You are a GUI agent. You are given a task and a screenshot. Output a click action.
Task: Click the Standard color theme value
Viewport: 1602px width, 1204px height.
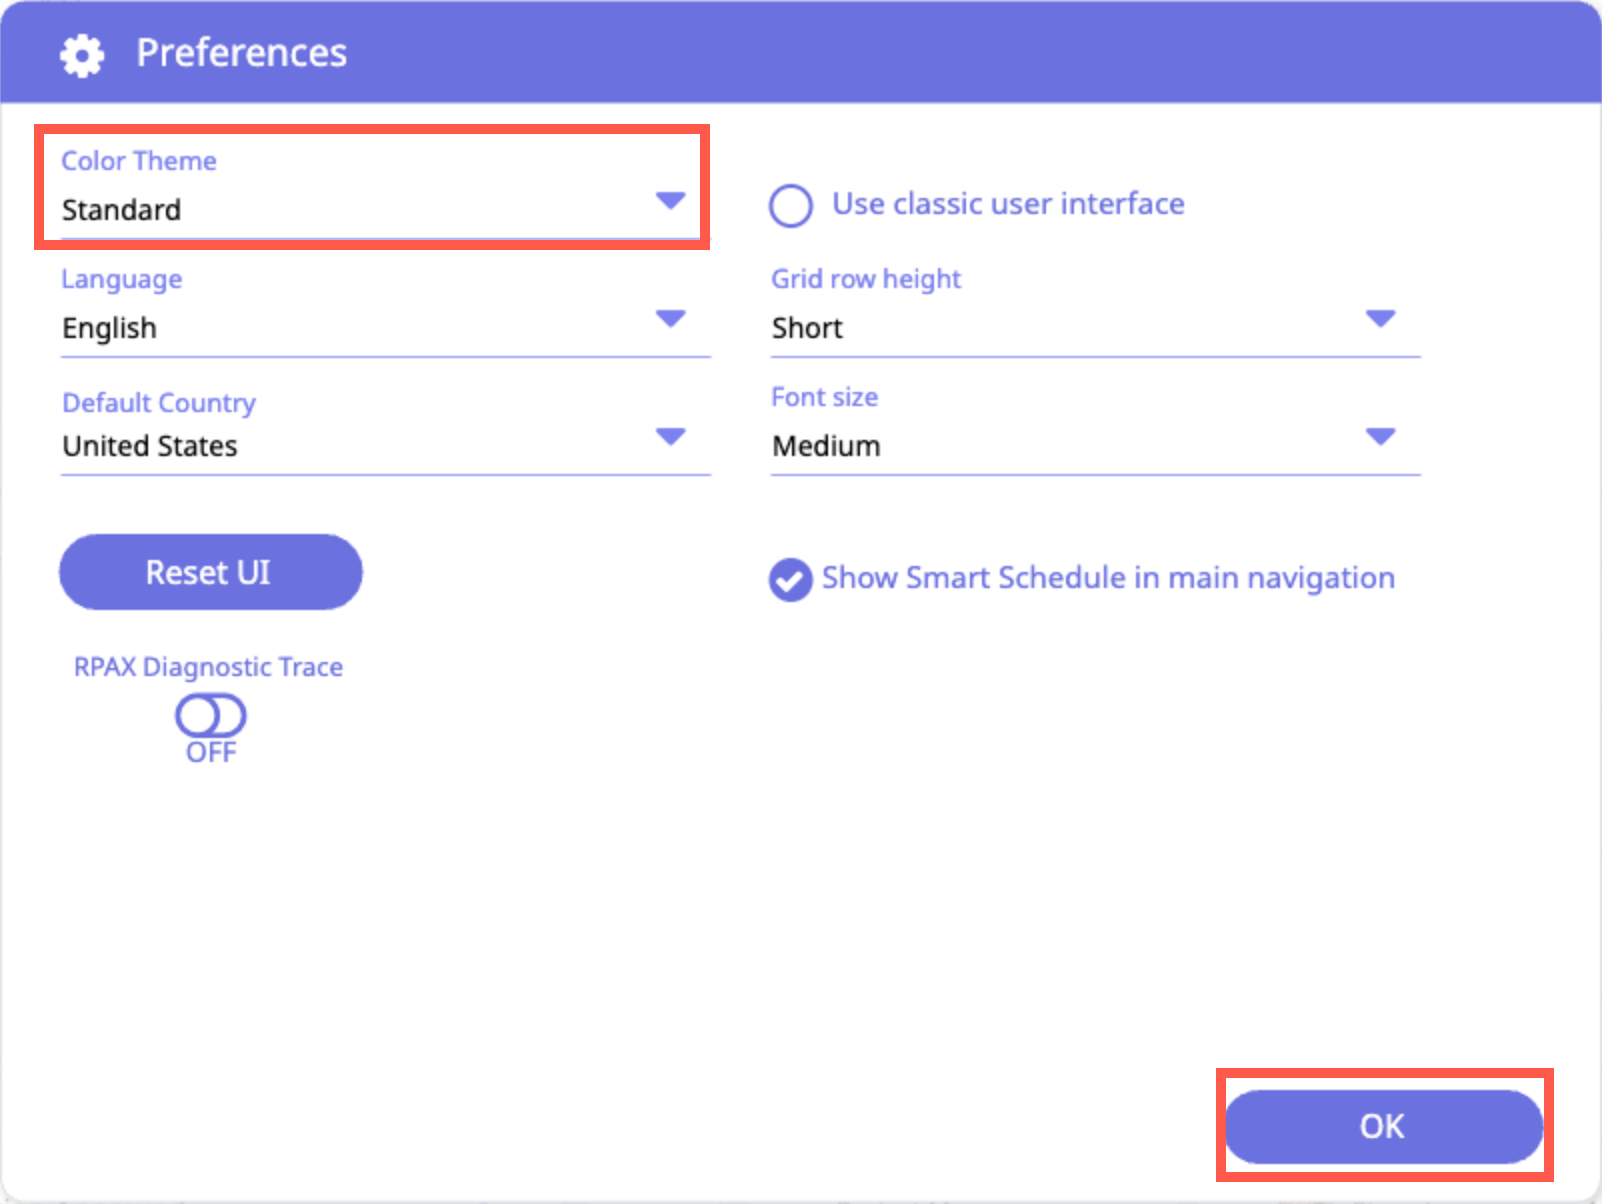point(122,210)
